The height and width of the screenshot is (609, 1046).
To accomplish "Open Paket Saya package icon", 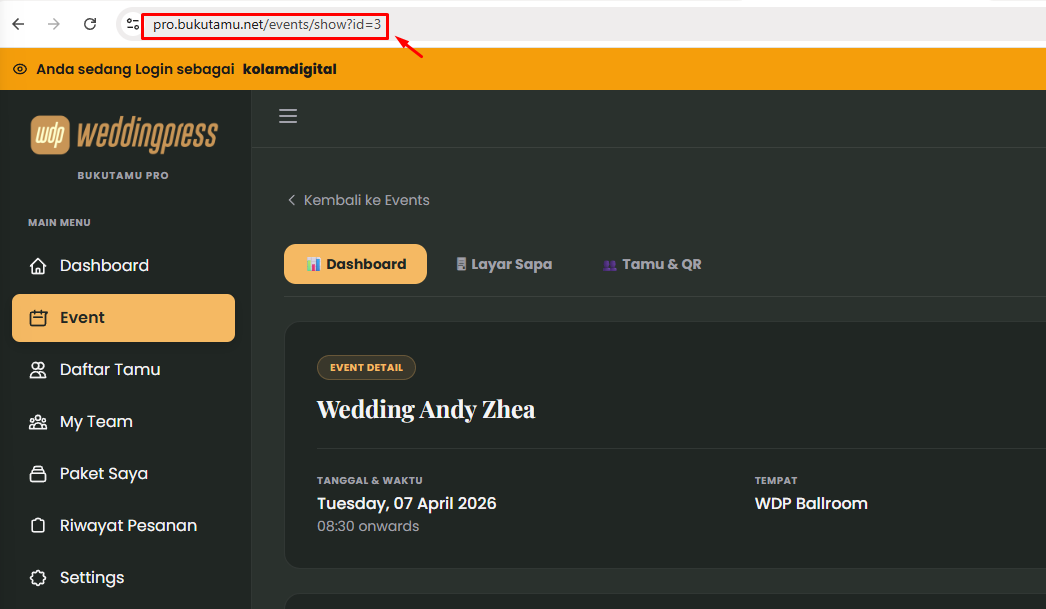I will click(38, 473).
